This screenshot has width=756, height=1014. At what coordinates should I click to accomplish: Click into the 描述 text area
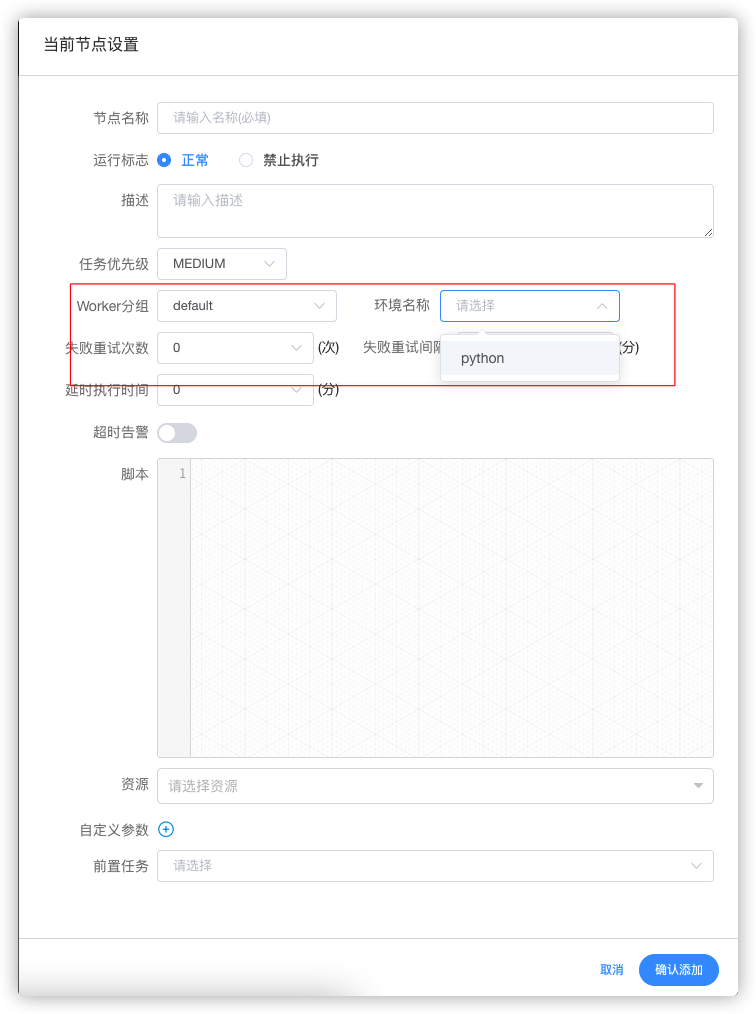pyautogui.click(x=435, y=210)
